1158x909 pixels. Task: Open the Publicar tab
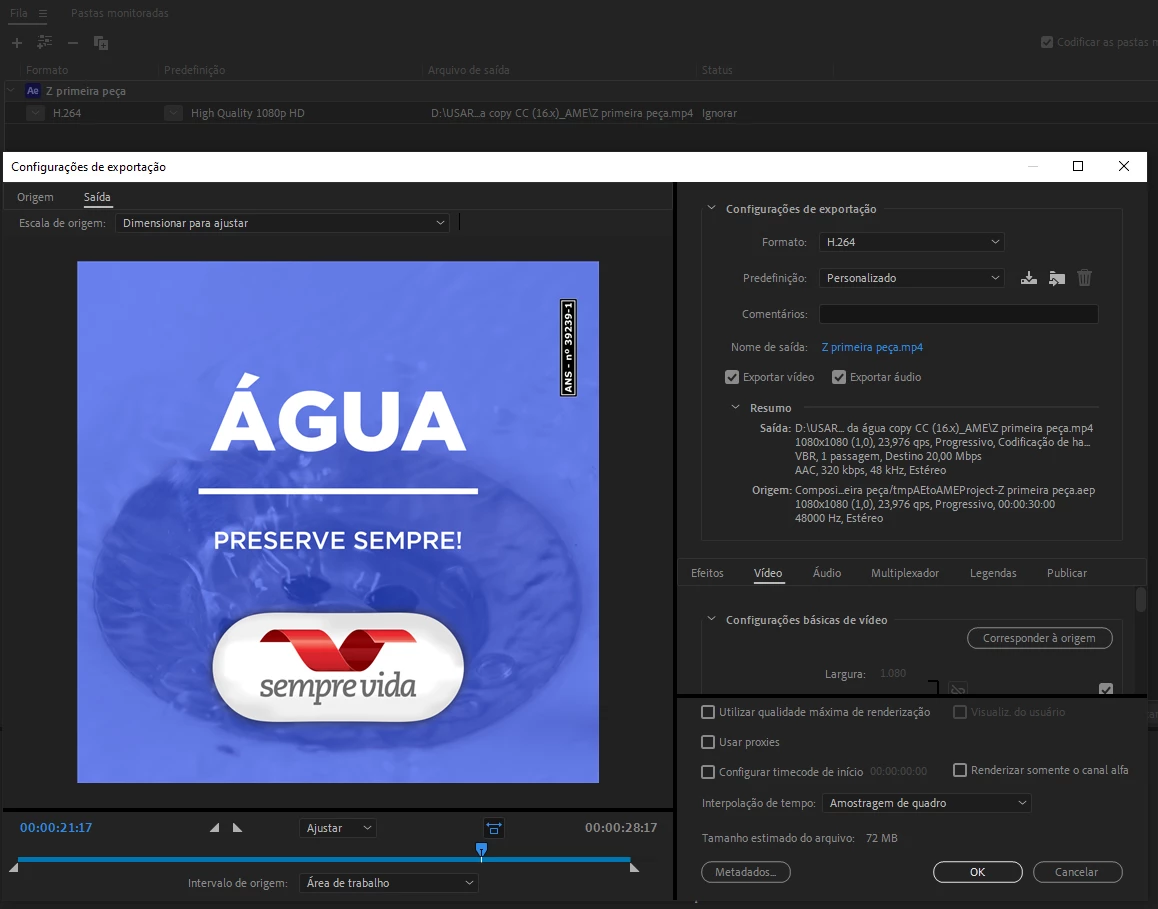pos(1066,573)
